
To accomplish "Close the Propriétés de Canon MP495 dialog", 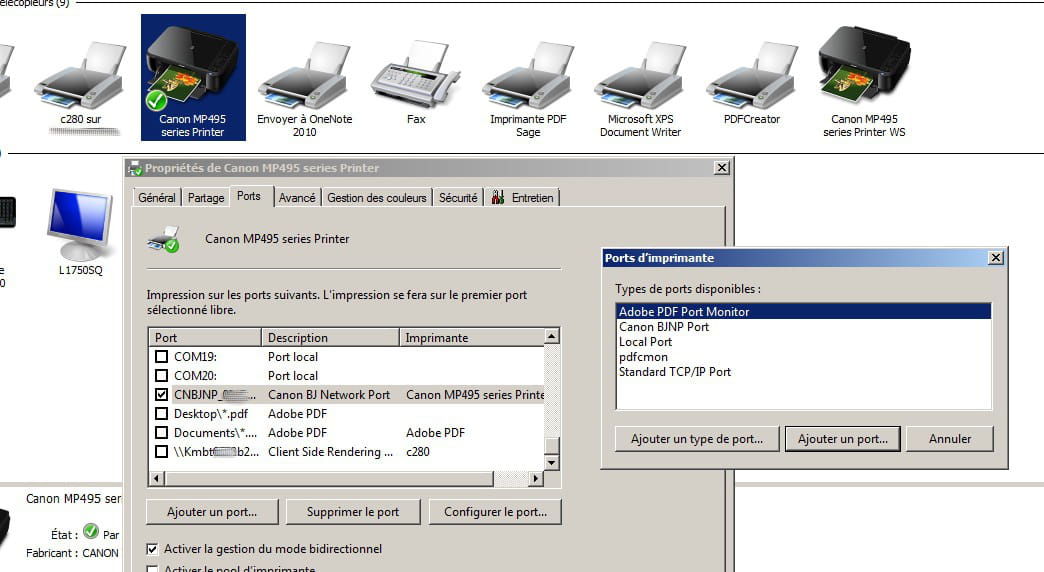I will [x=722, y=168].
